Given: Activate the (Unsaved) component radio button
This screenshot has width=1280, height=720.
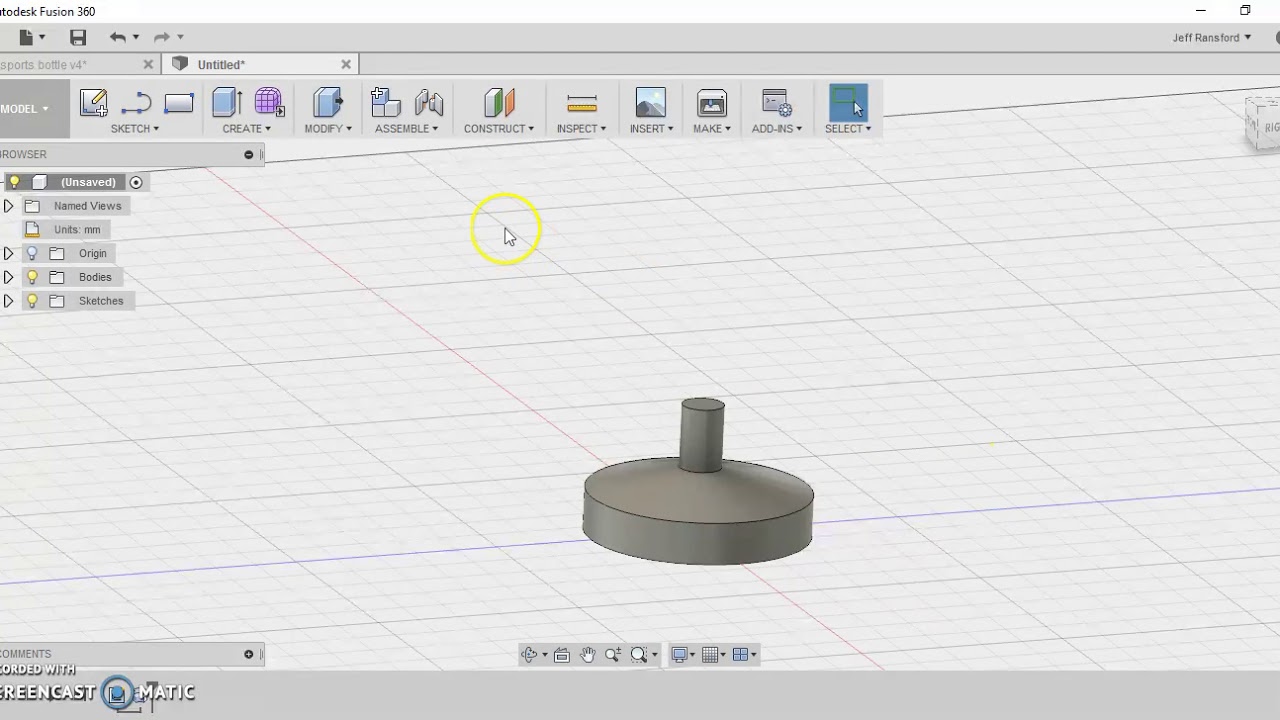Looking at the screenshot, I should pyautogui.click(x=136, y=182).
